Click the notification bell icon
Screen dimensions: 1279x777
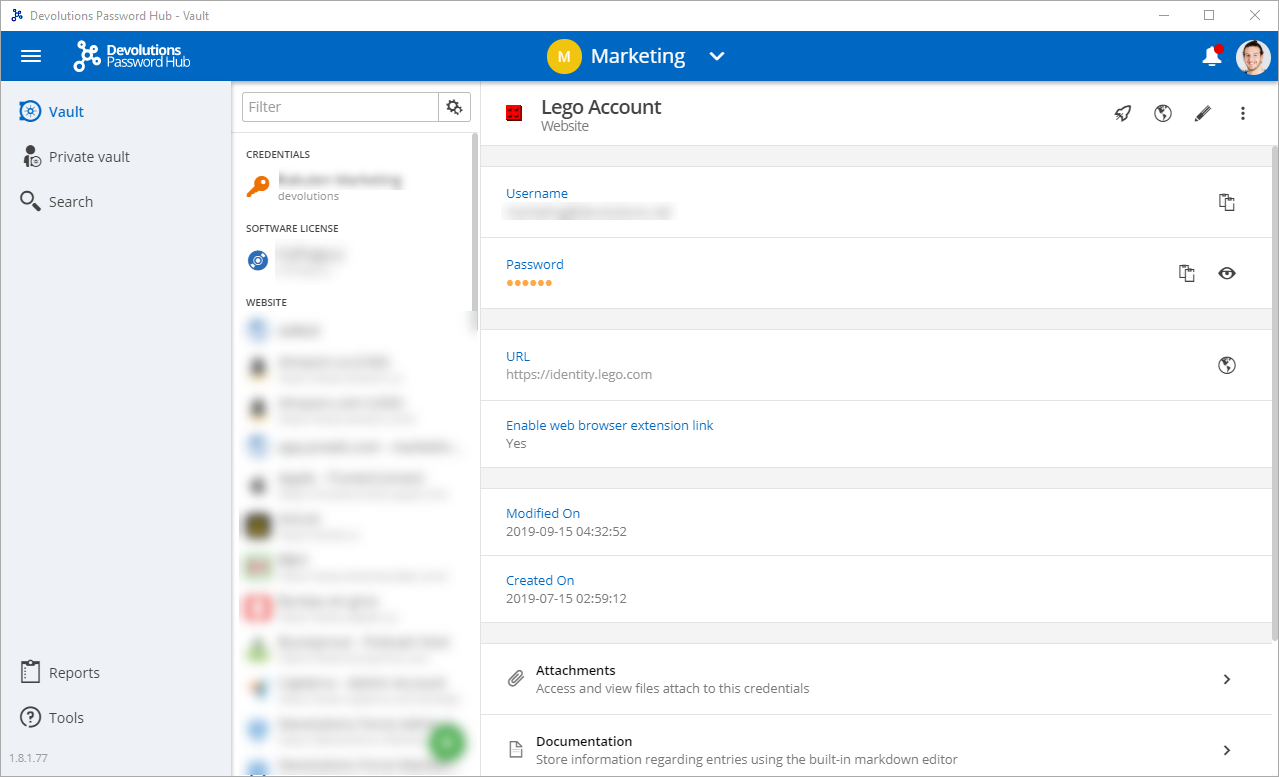(1212, 56)
